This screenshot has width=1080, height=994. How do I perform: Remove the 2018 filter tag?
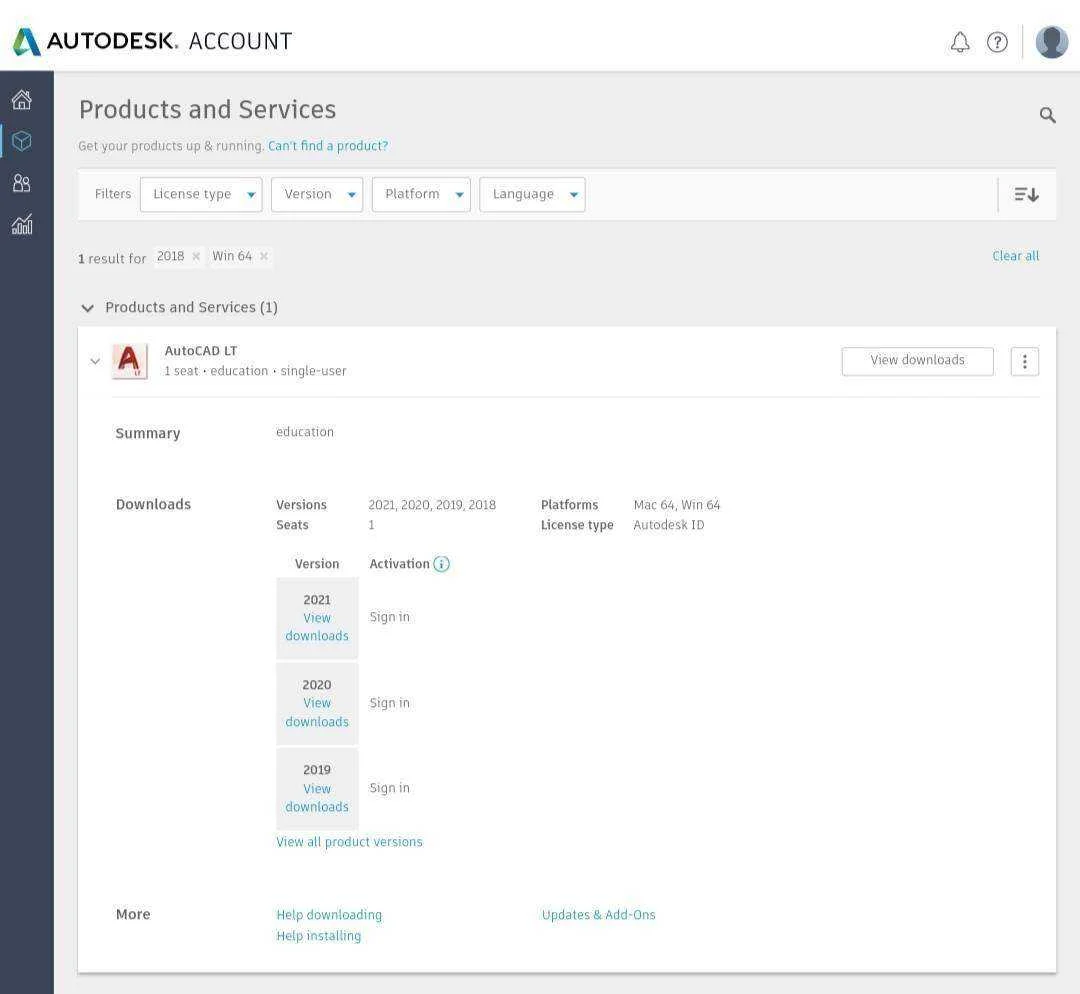click(196, 256)
